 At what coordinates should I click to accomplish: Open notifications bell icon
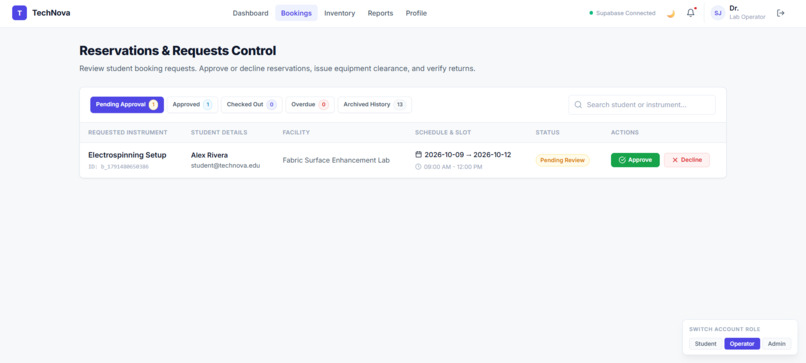point(690,13)
